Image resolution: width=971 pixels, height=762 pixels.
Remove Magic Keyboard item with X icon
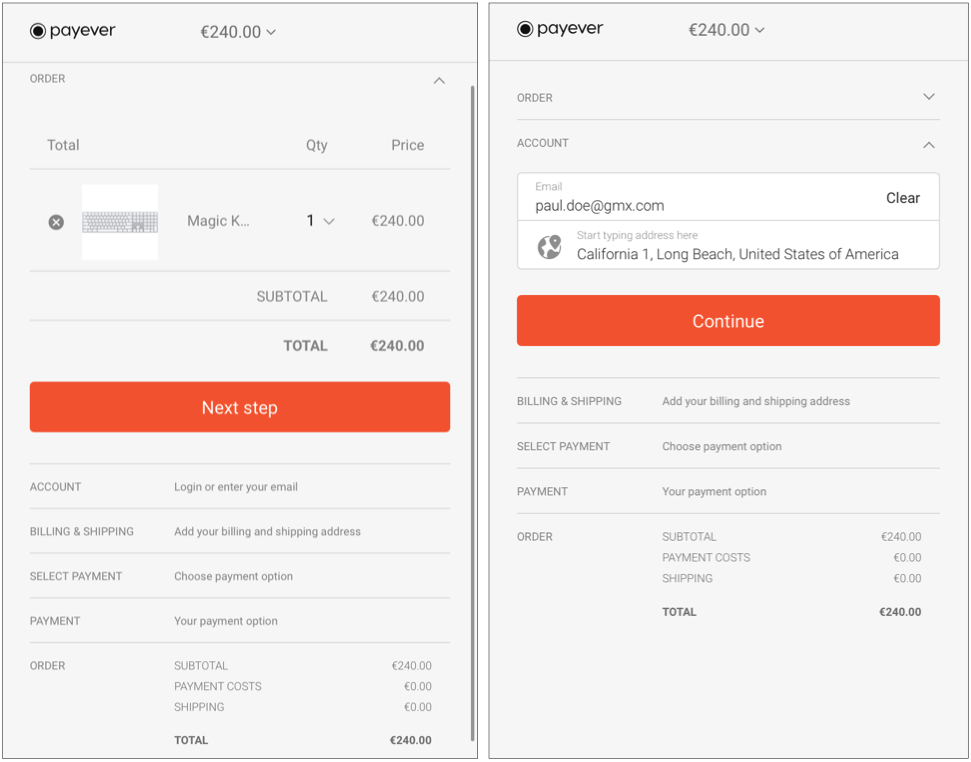point(56,222)
